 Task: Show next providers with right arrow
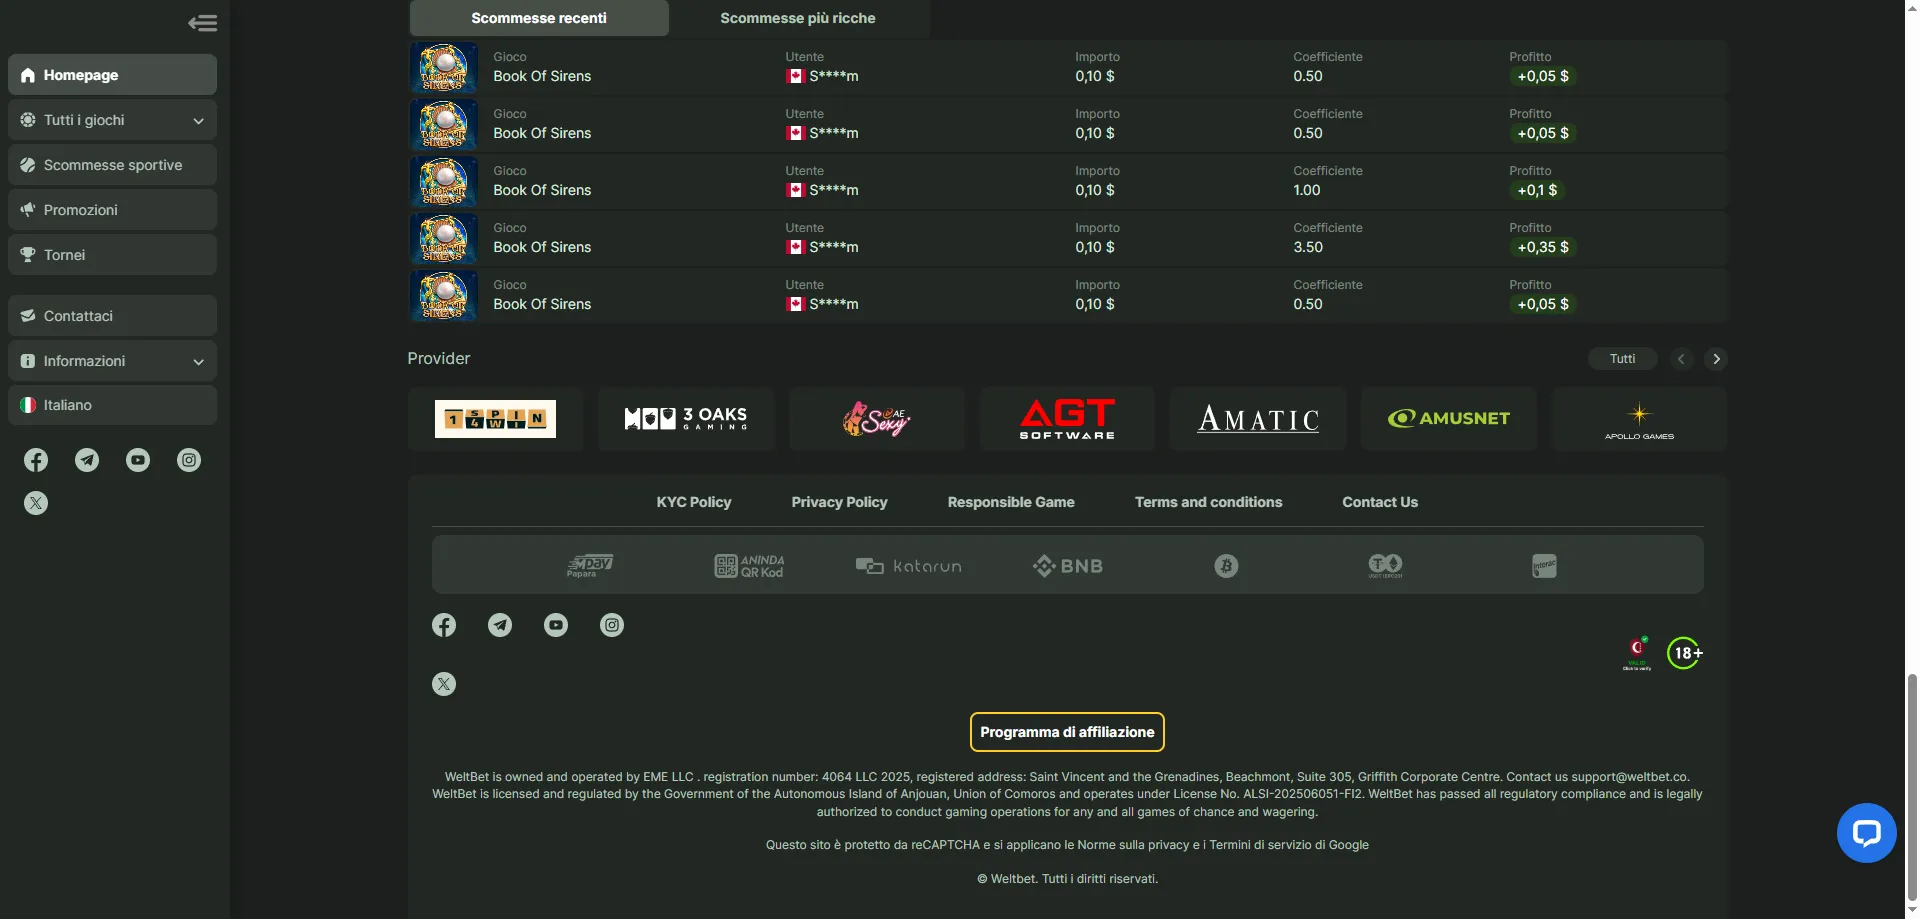(1716, 359)
